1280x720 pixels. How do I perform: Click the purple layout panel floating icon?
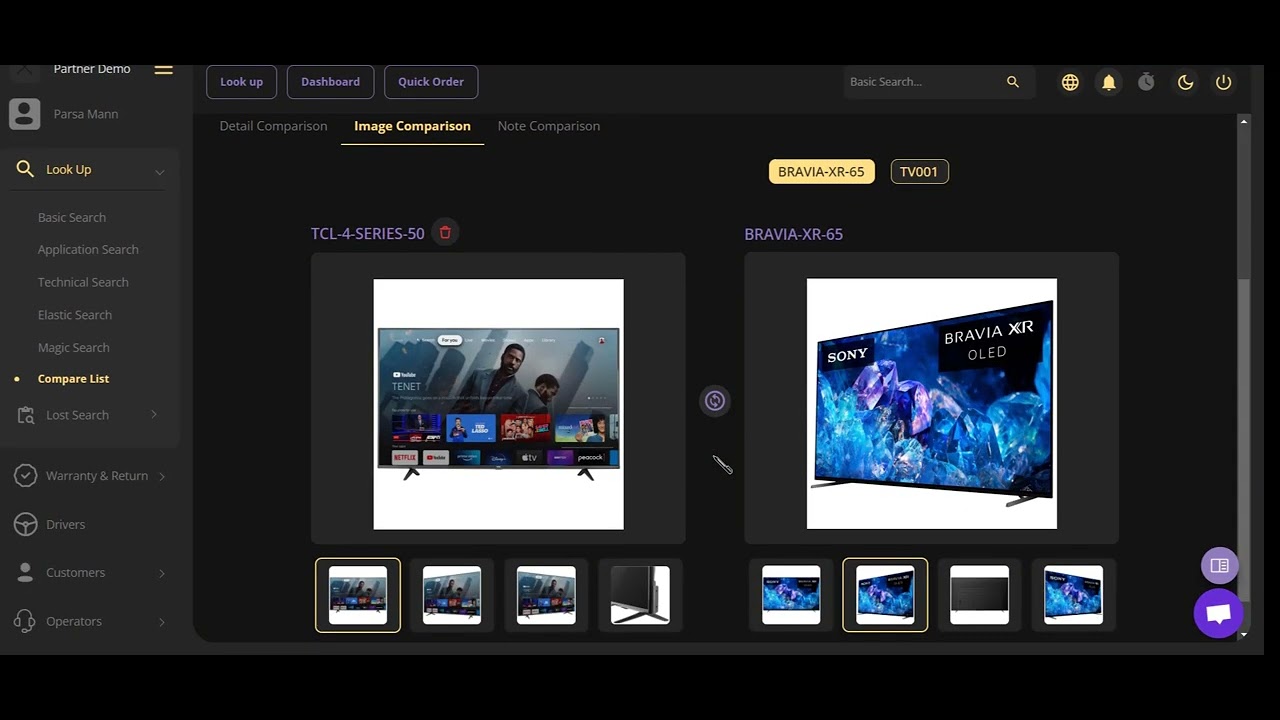(1219, 566)
